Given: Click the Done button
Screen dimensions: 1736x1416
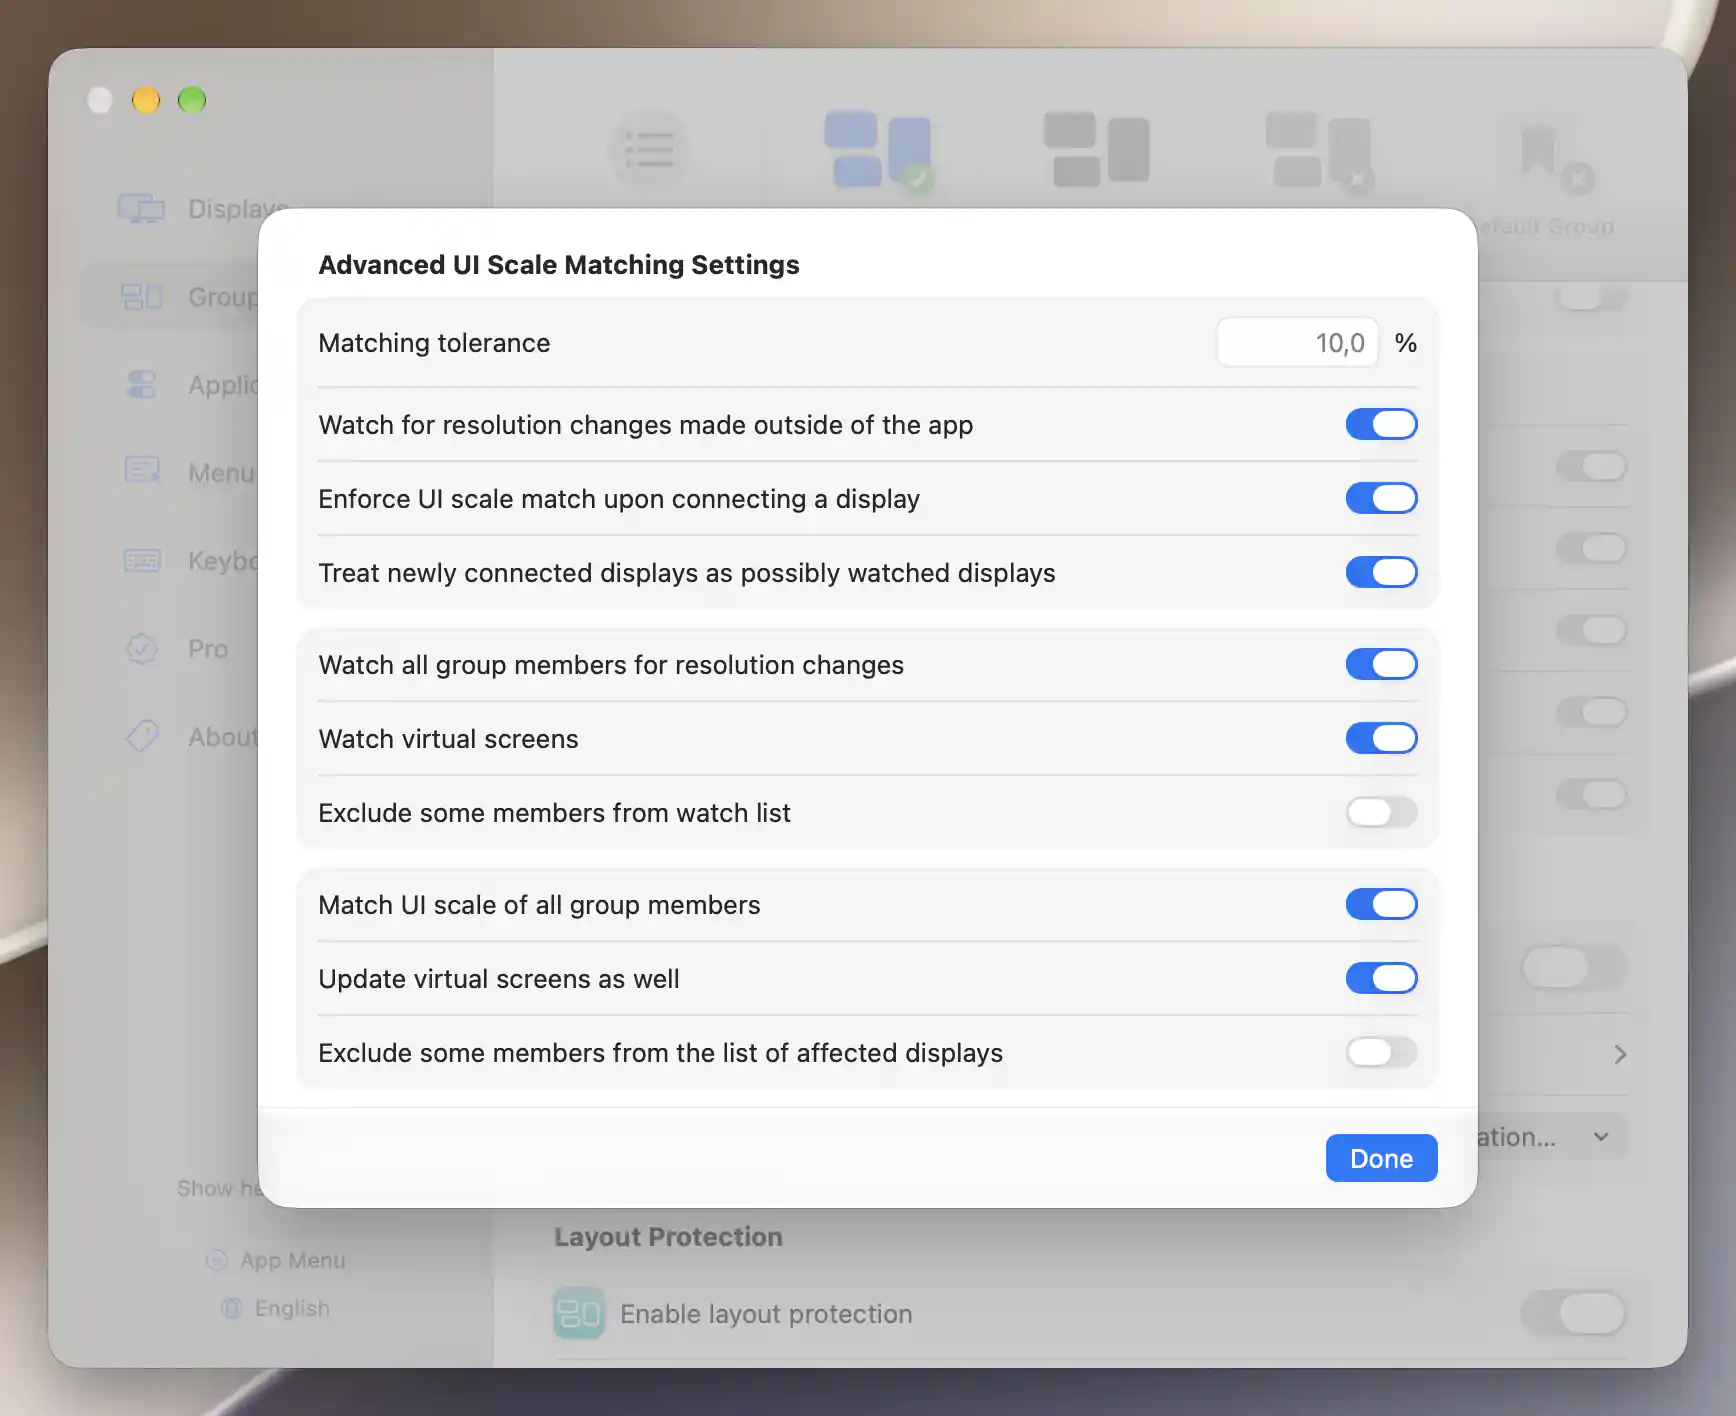Looking at the screenshot, I should coord(1381,1158).
